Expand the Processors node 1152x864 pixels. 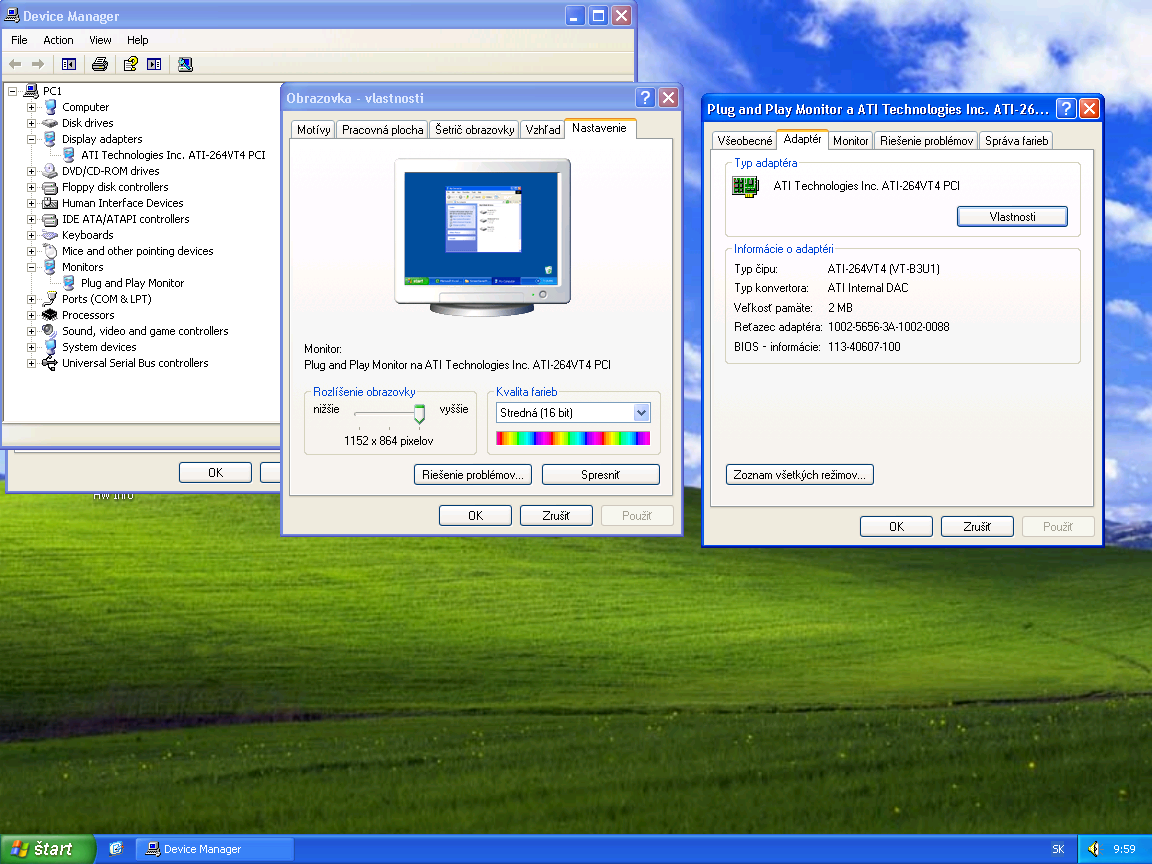click(32, 315)
